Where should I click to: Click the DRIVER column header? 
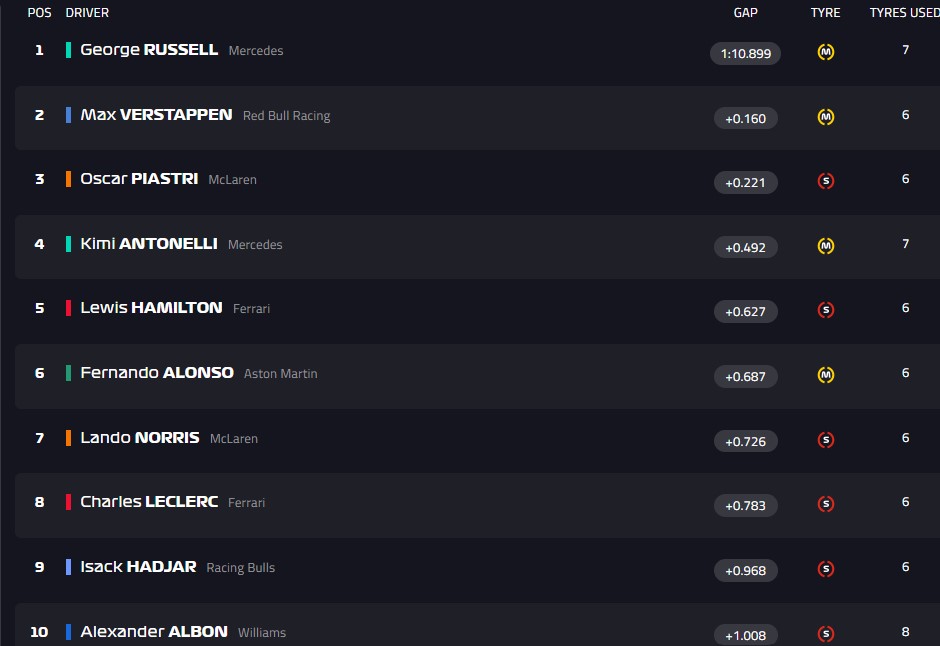(x=87, y=13)
